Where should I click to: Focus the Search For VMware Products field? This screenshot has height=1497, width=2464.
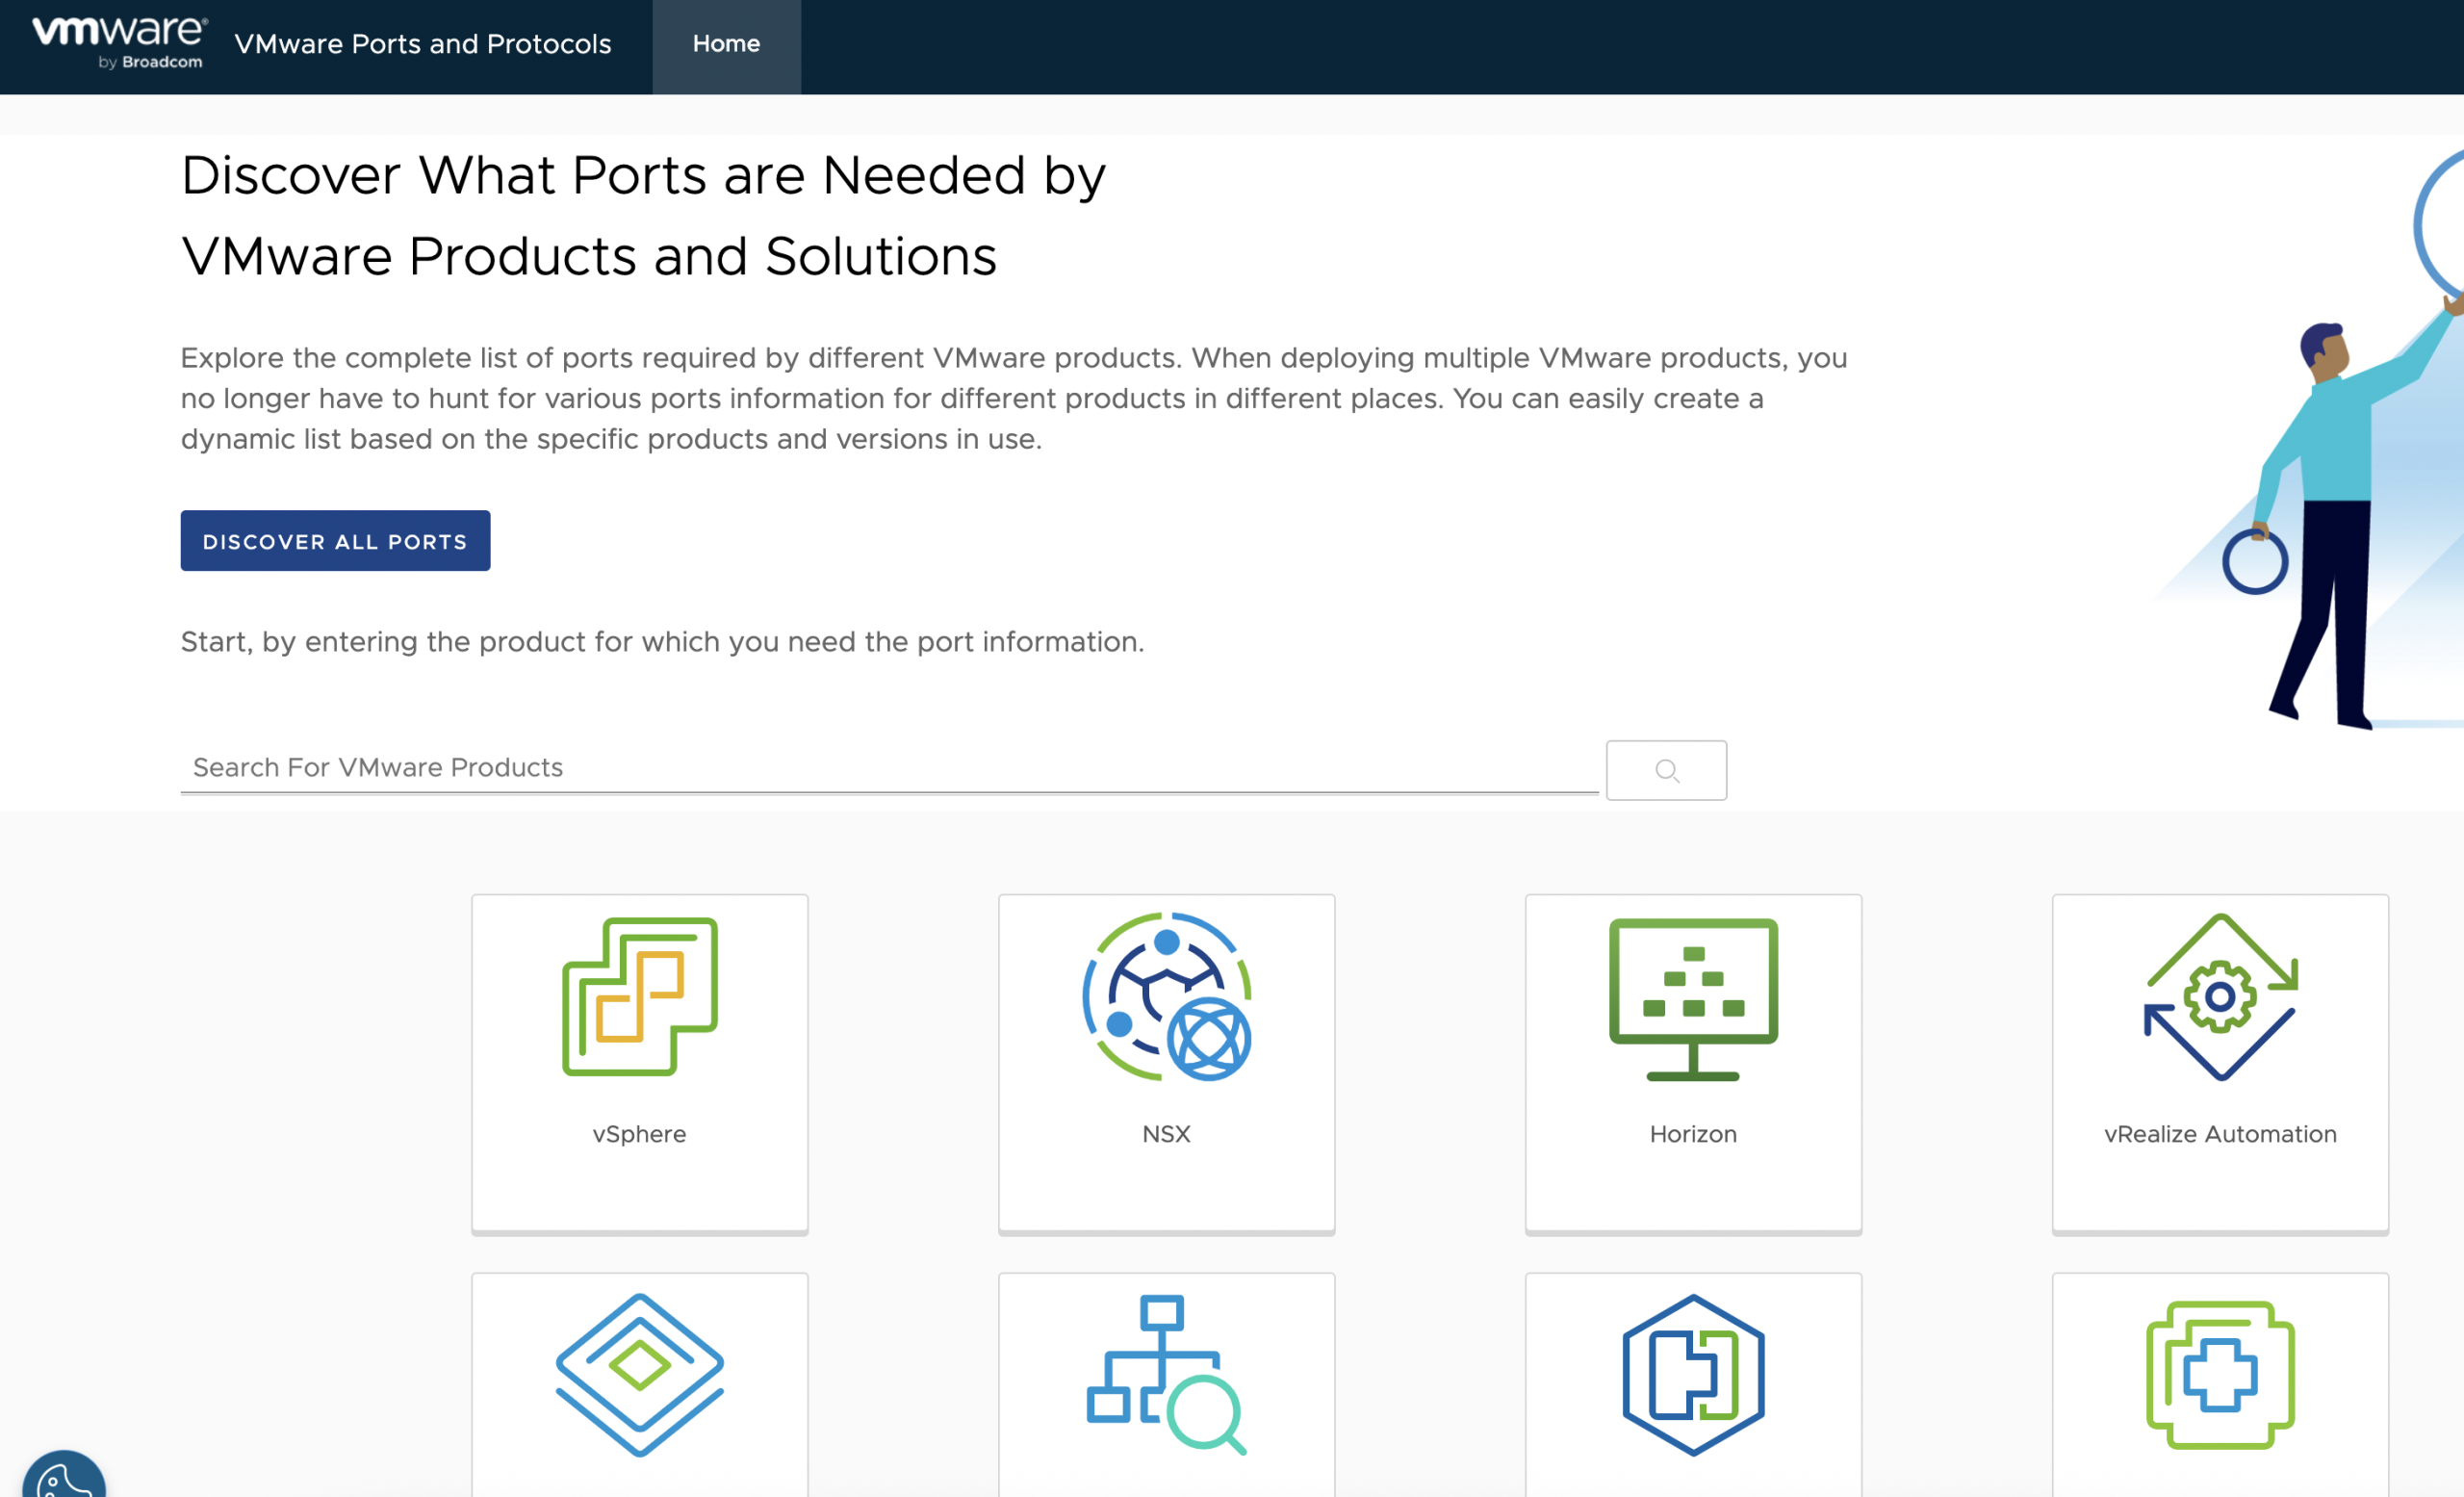click(x=888, y=767)
